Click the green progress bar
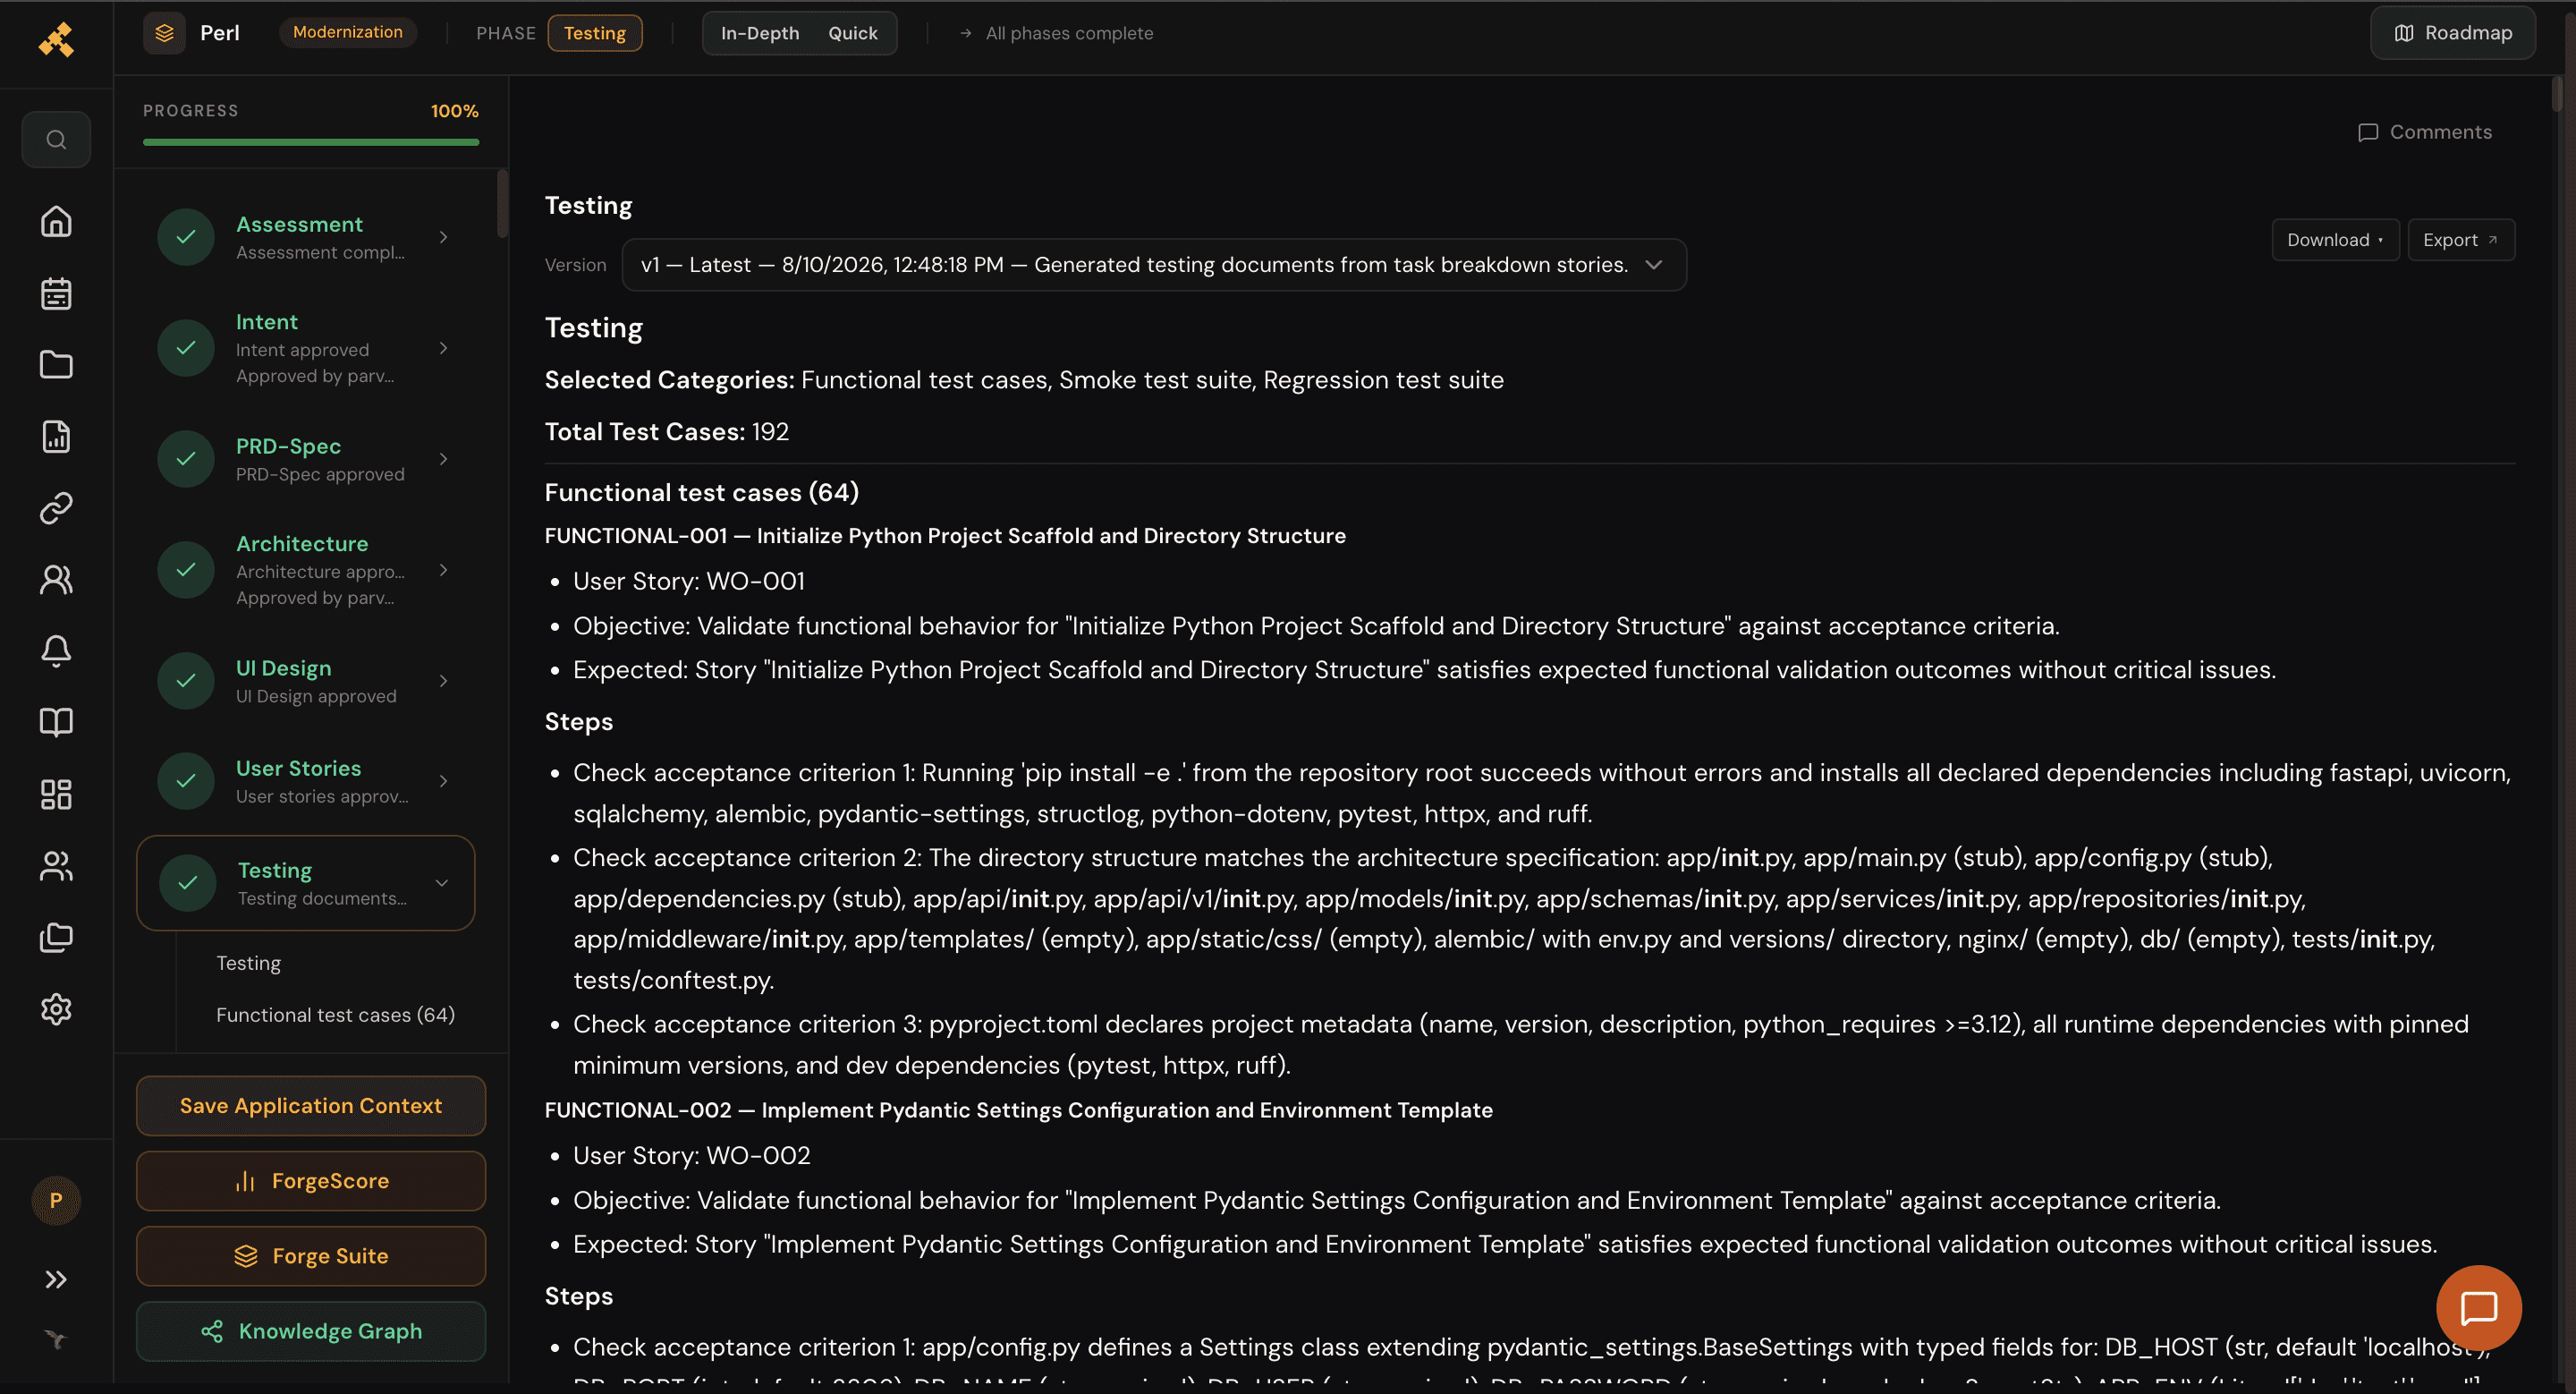The image size is (2576, 1394). (311, 142)
